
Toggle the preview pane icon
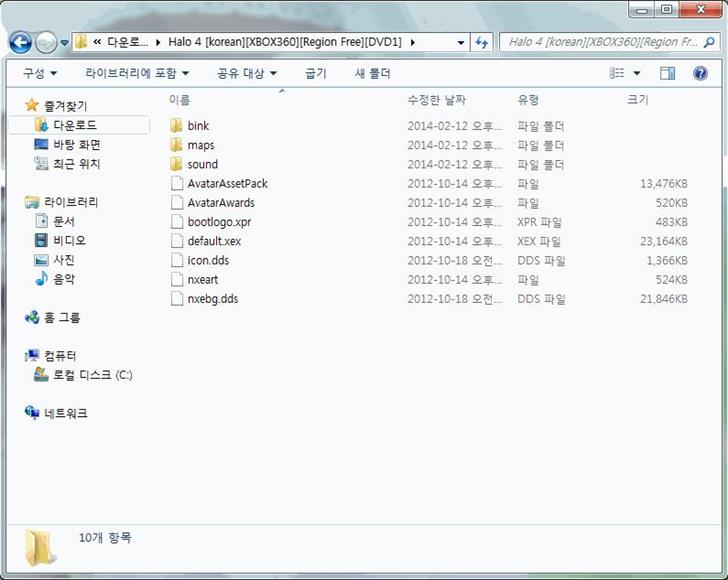click(x=668, y=73)
